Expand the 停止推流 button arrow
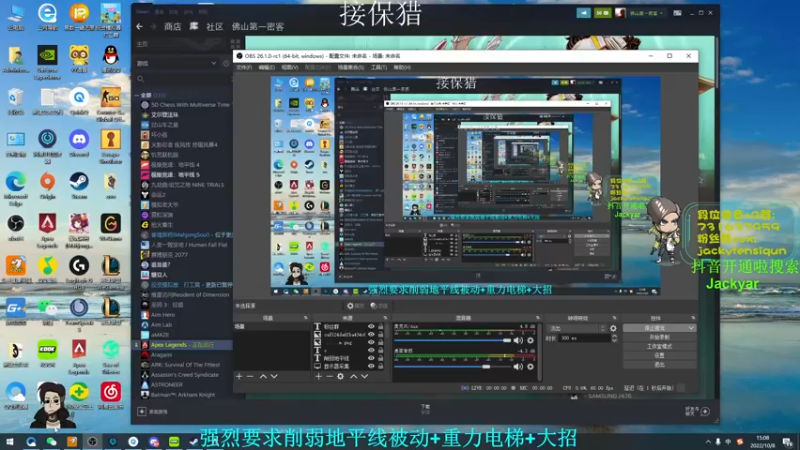Viewport: 800px width, 450px height. (x=691, y=328)
